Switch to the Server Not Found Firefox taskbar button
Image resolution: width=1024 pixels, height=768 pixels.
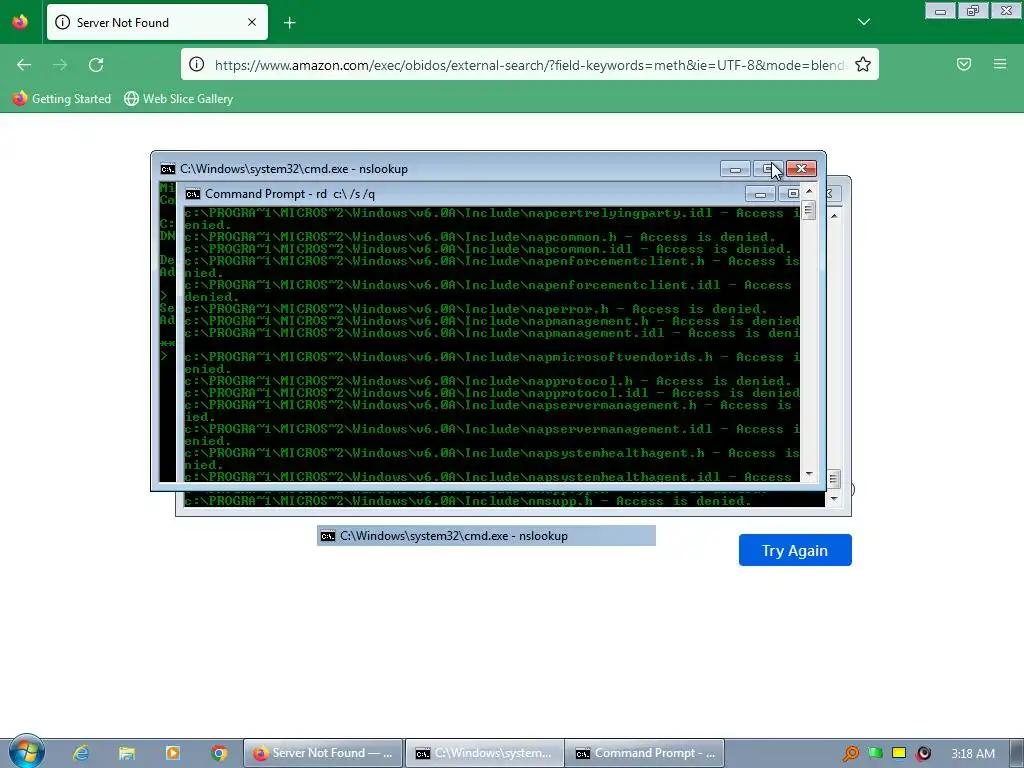[x=323, y=753]
